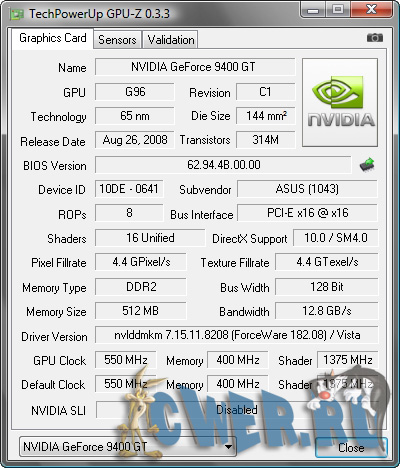400x468 pixels.
Task: Click the 'Default Clock' label text
Action: (53, 385)
